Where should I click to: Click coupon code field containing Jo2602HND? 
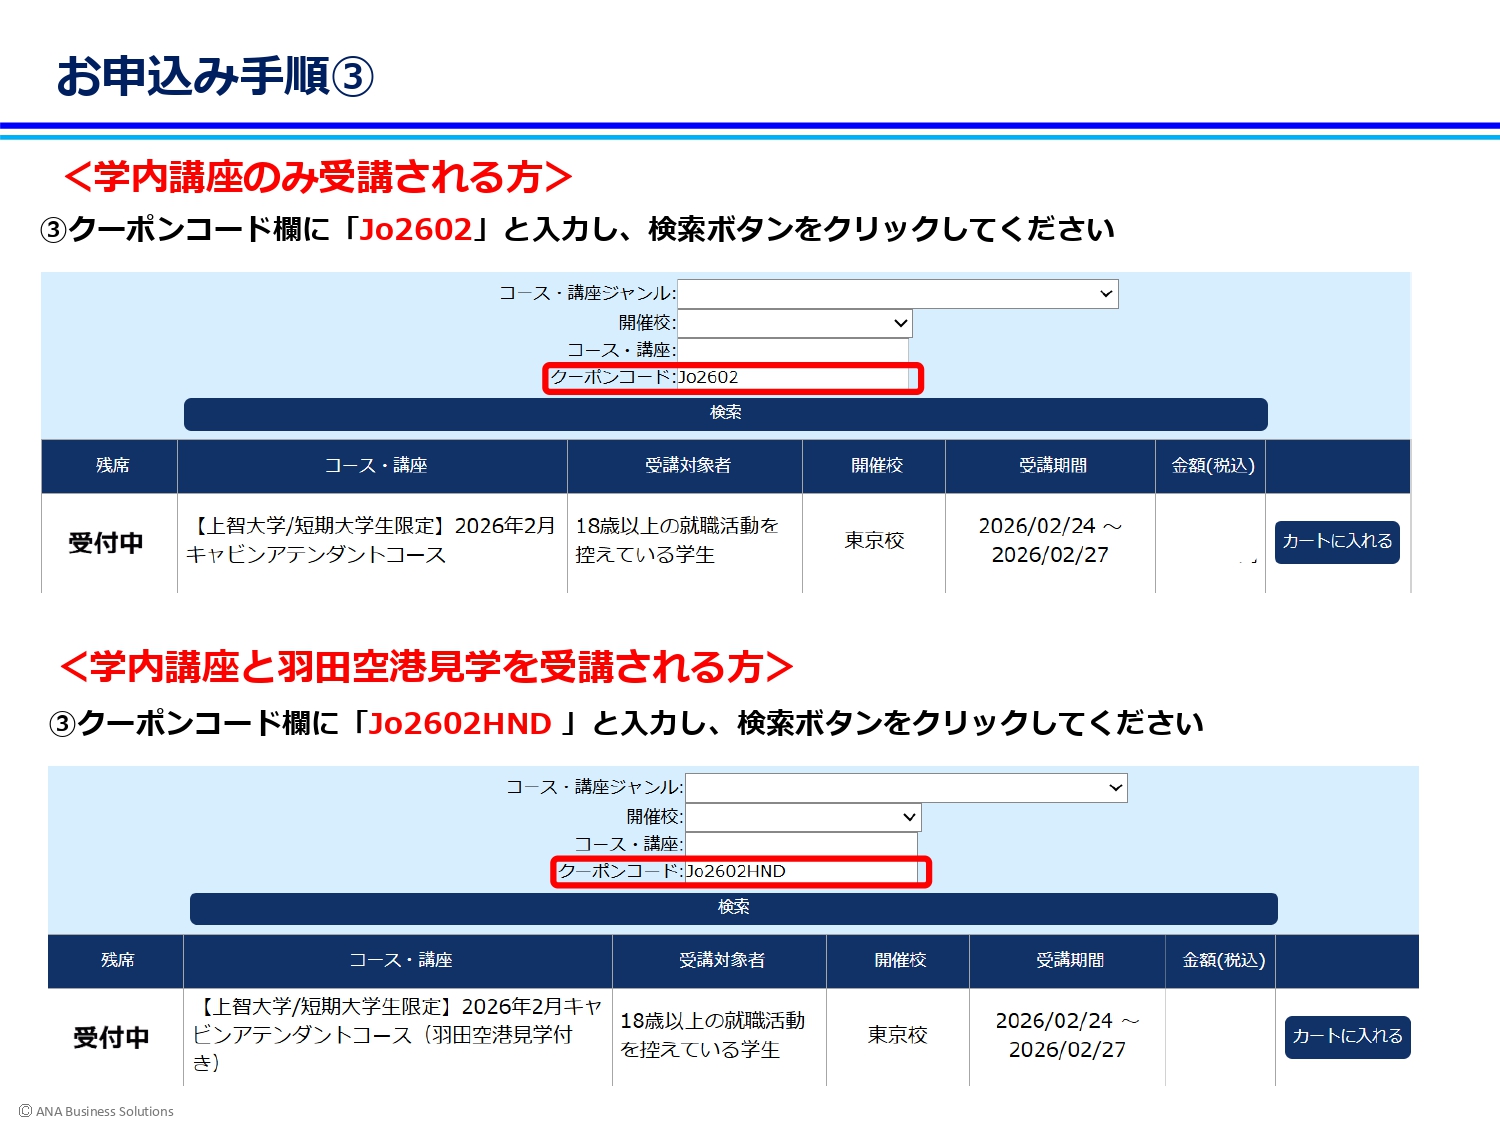800,871
